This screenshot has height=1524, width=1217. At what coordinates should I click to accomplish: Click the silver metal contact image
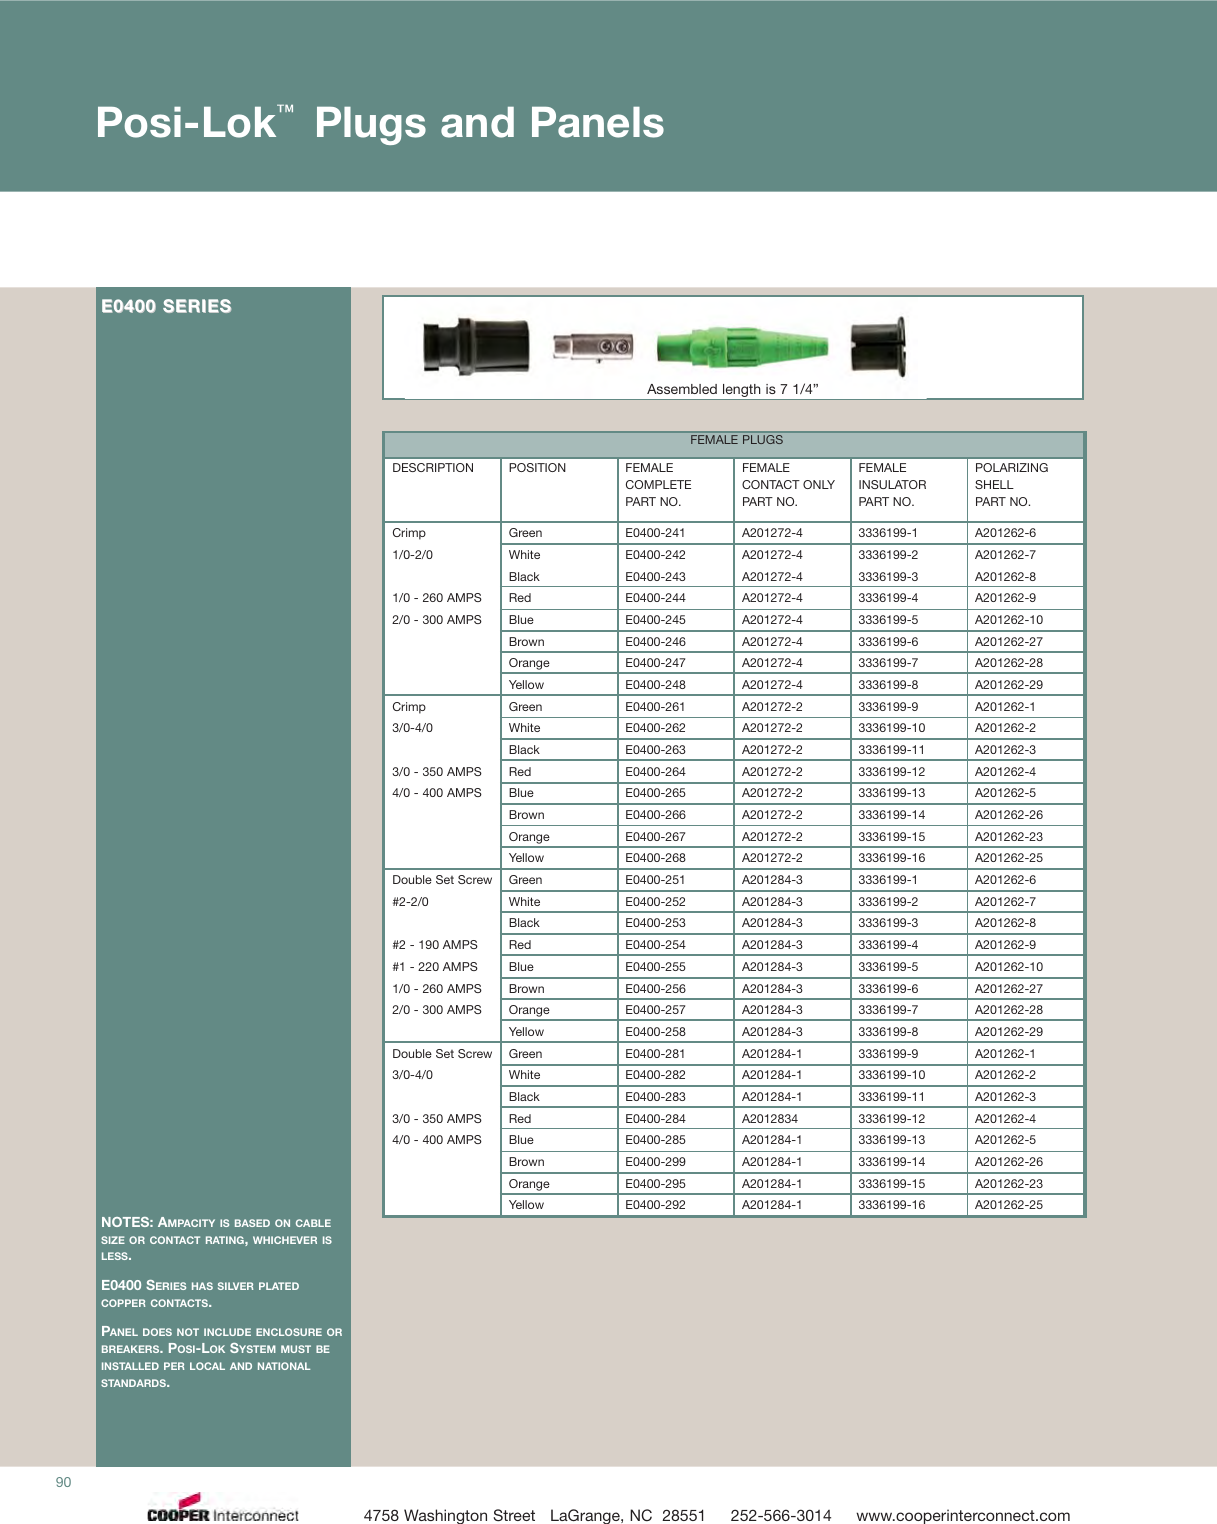pyautogui.click(x=593, y=347)
